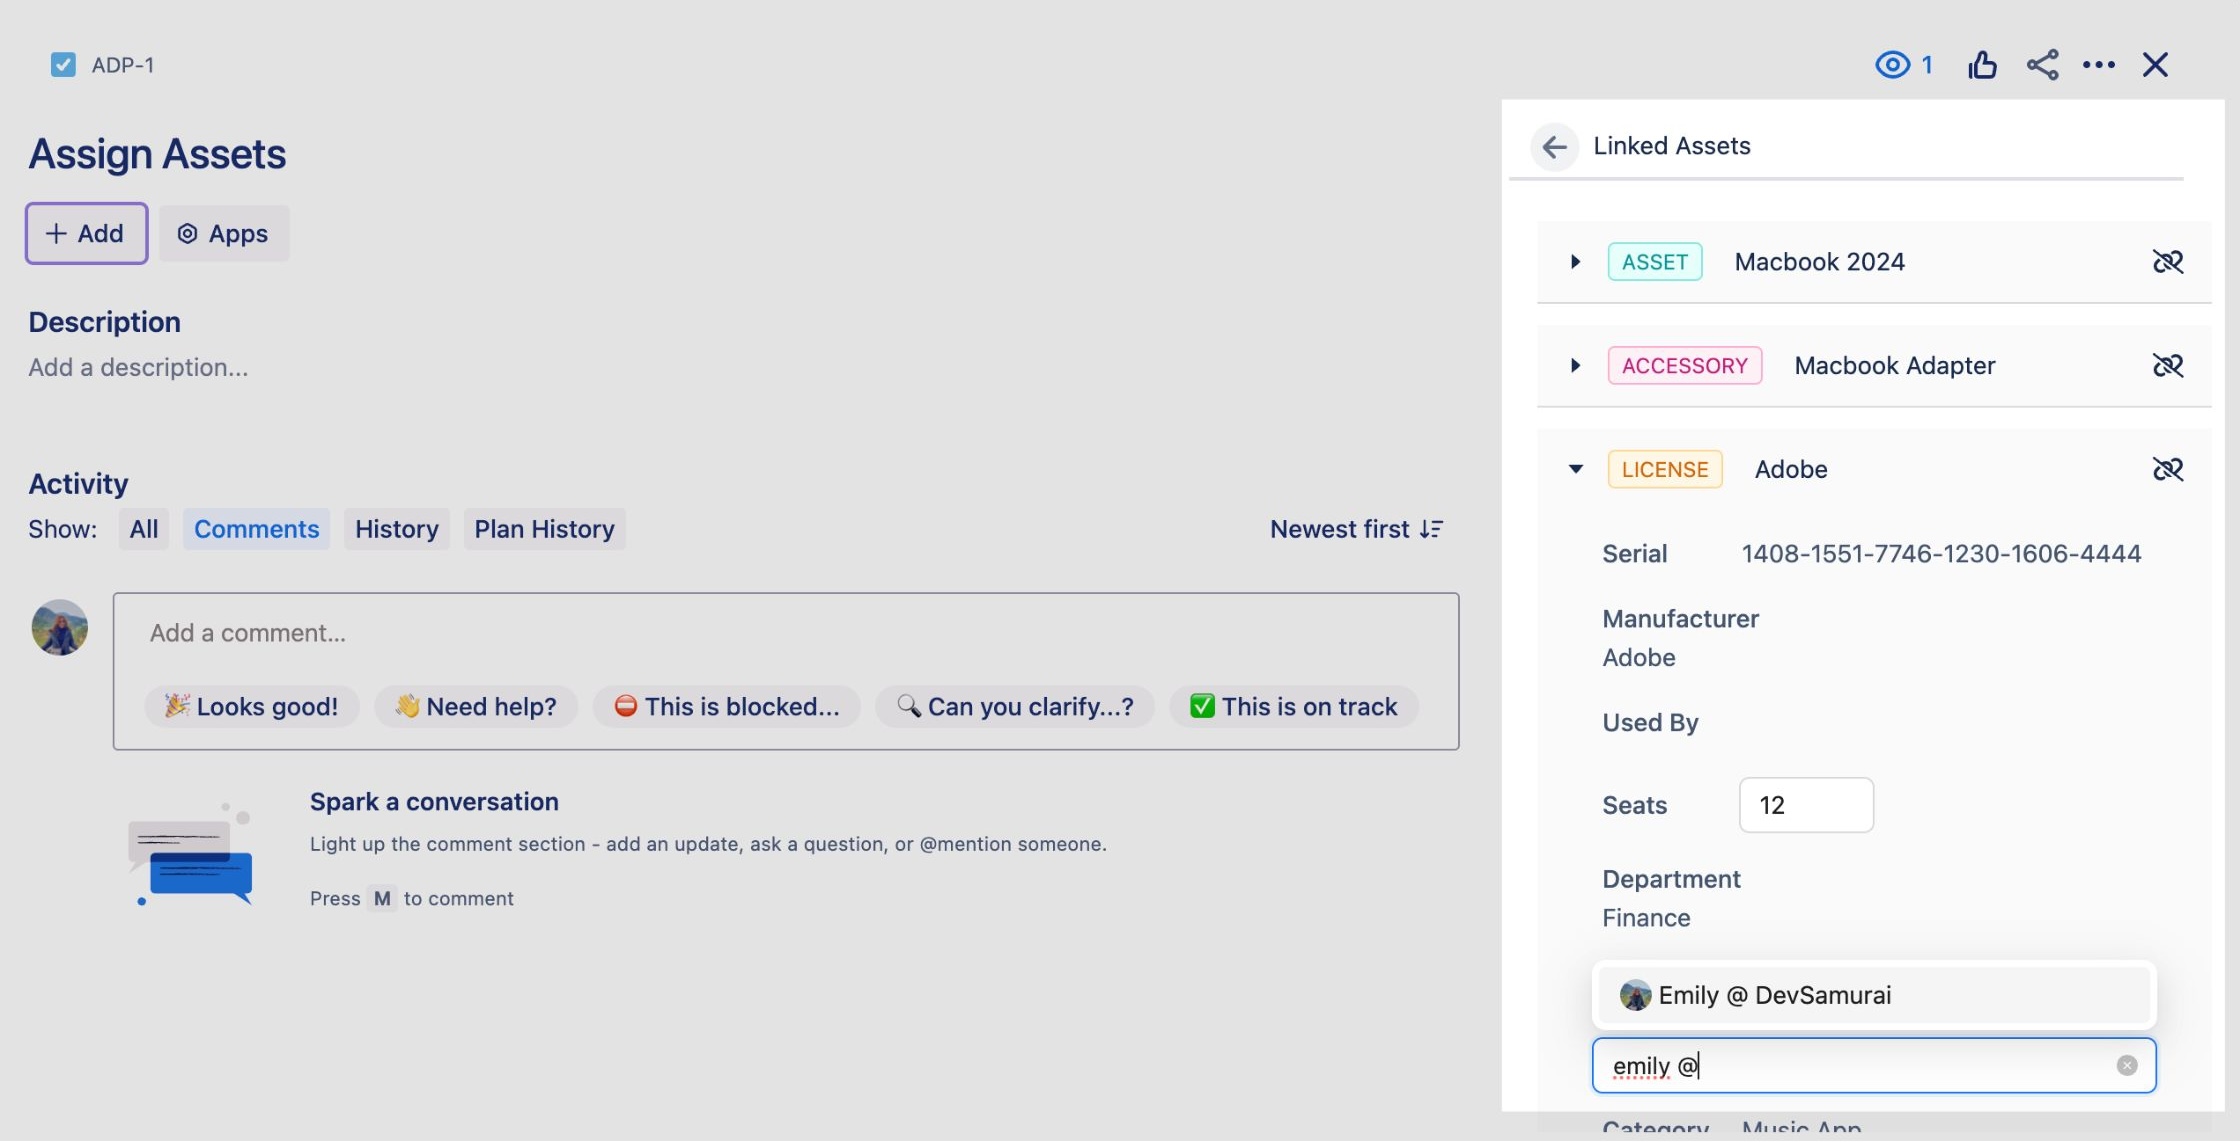The height and width of the screenshot is (1142, 2240).
Task: Like the issue with thumbs up
Action: click(1982, 64)
